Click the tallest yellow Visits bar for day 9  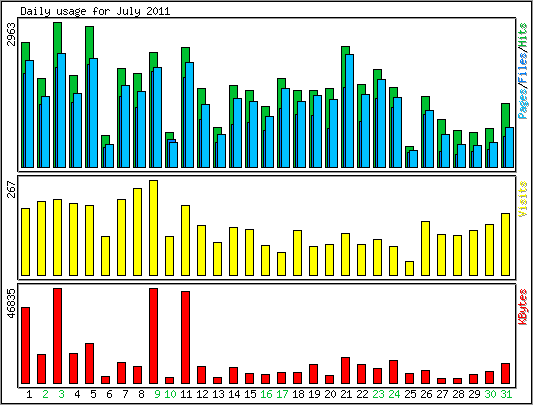coord(153,228)
